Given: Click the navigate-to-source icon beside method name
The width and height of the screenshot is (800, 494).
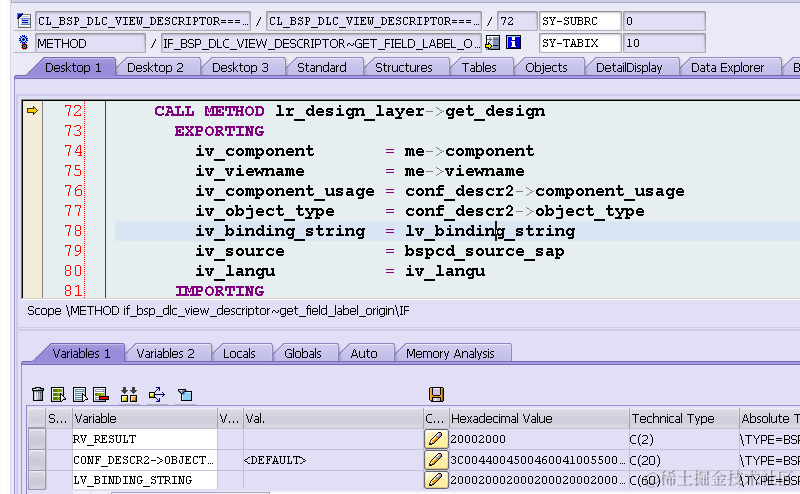Looking at the screenshot, I should 492,43.
